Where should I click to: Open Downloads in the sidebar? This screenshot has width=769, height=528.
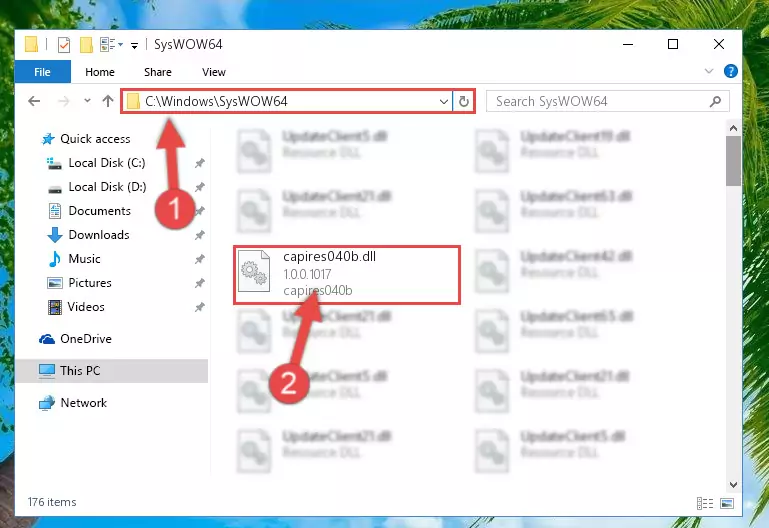coord(88,235)
